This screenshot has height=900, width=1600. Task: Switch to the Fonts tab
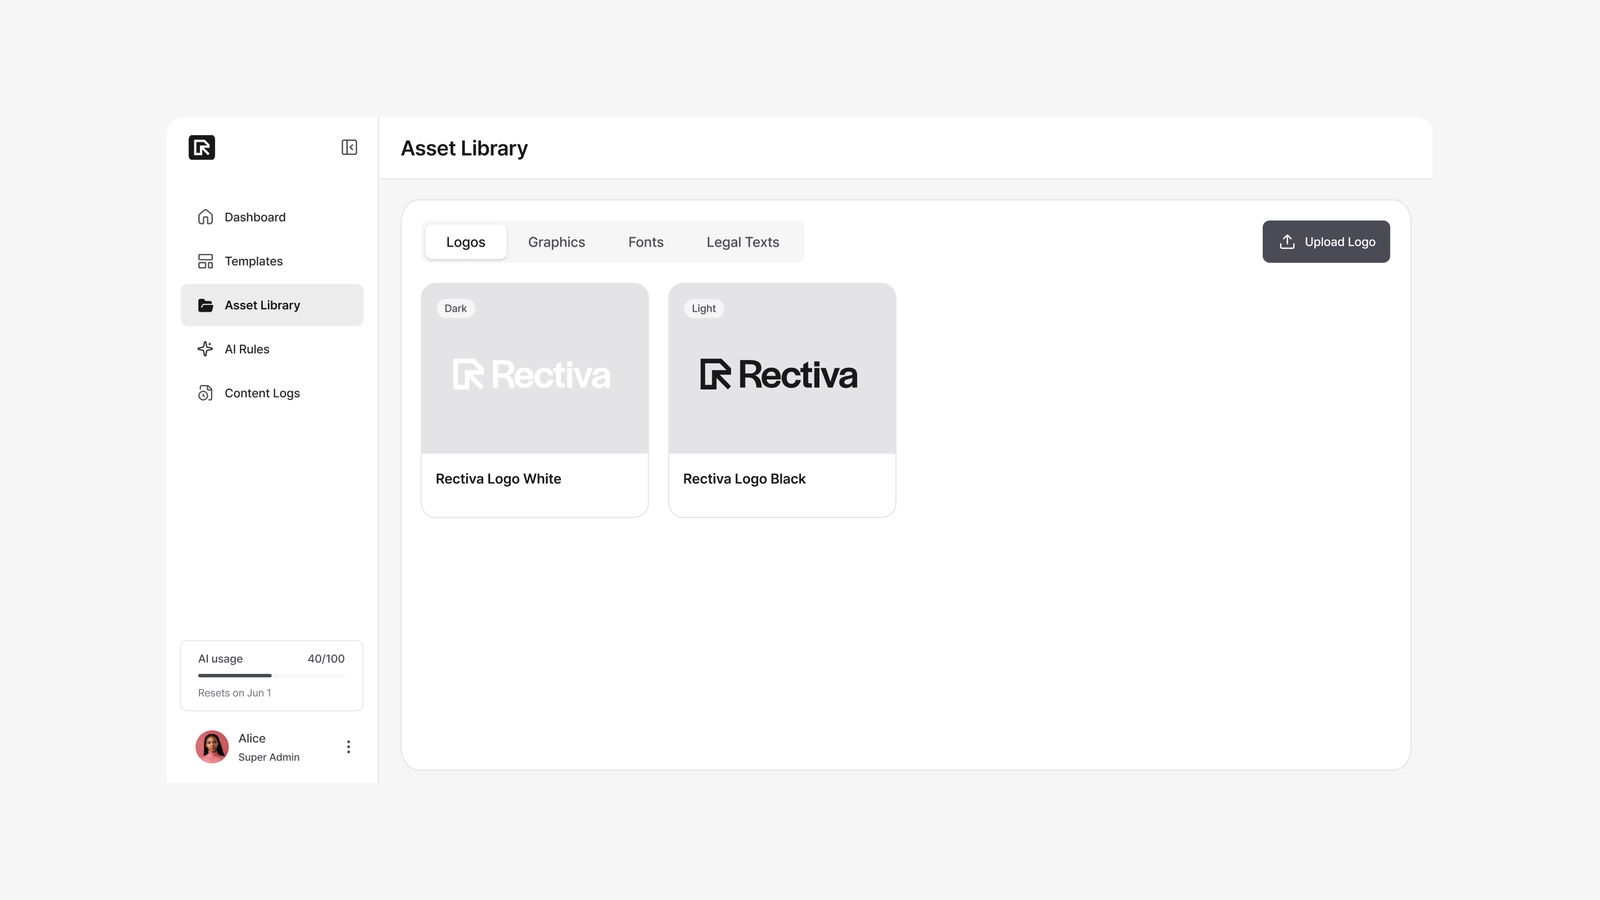(646, 242)
